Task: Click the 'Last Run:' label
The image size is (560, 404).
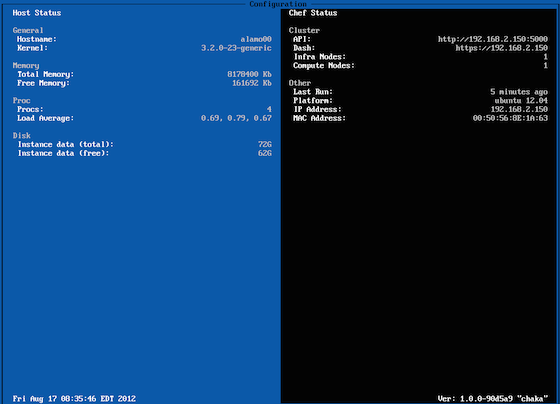Action: pos(313,92)
